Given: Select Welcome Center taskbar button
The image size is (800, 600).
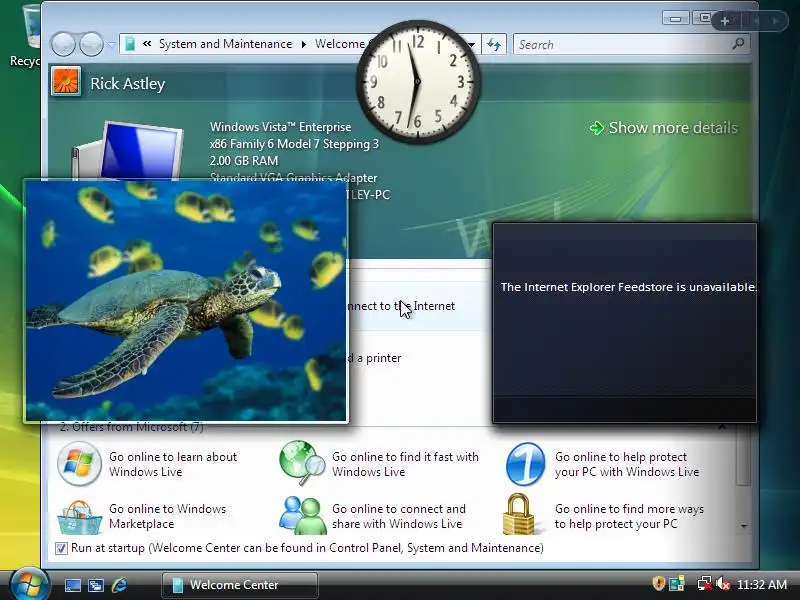Looking at the screenshot, I should point(240,585).
